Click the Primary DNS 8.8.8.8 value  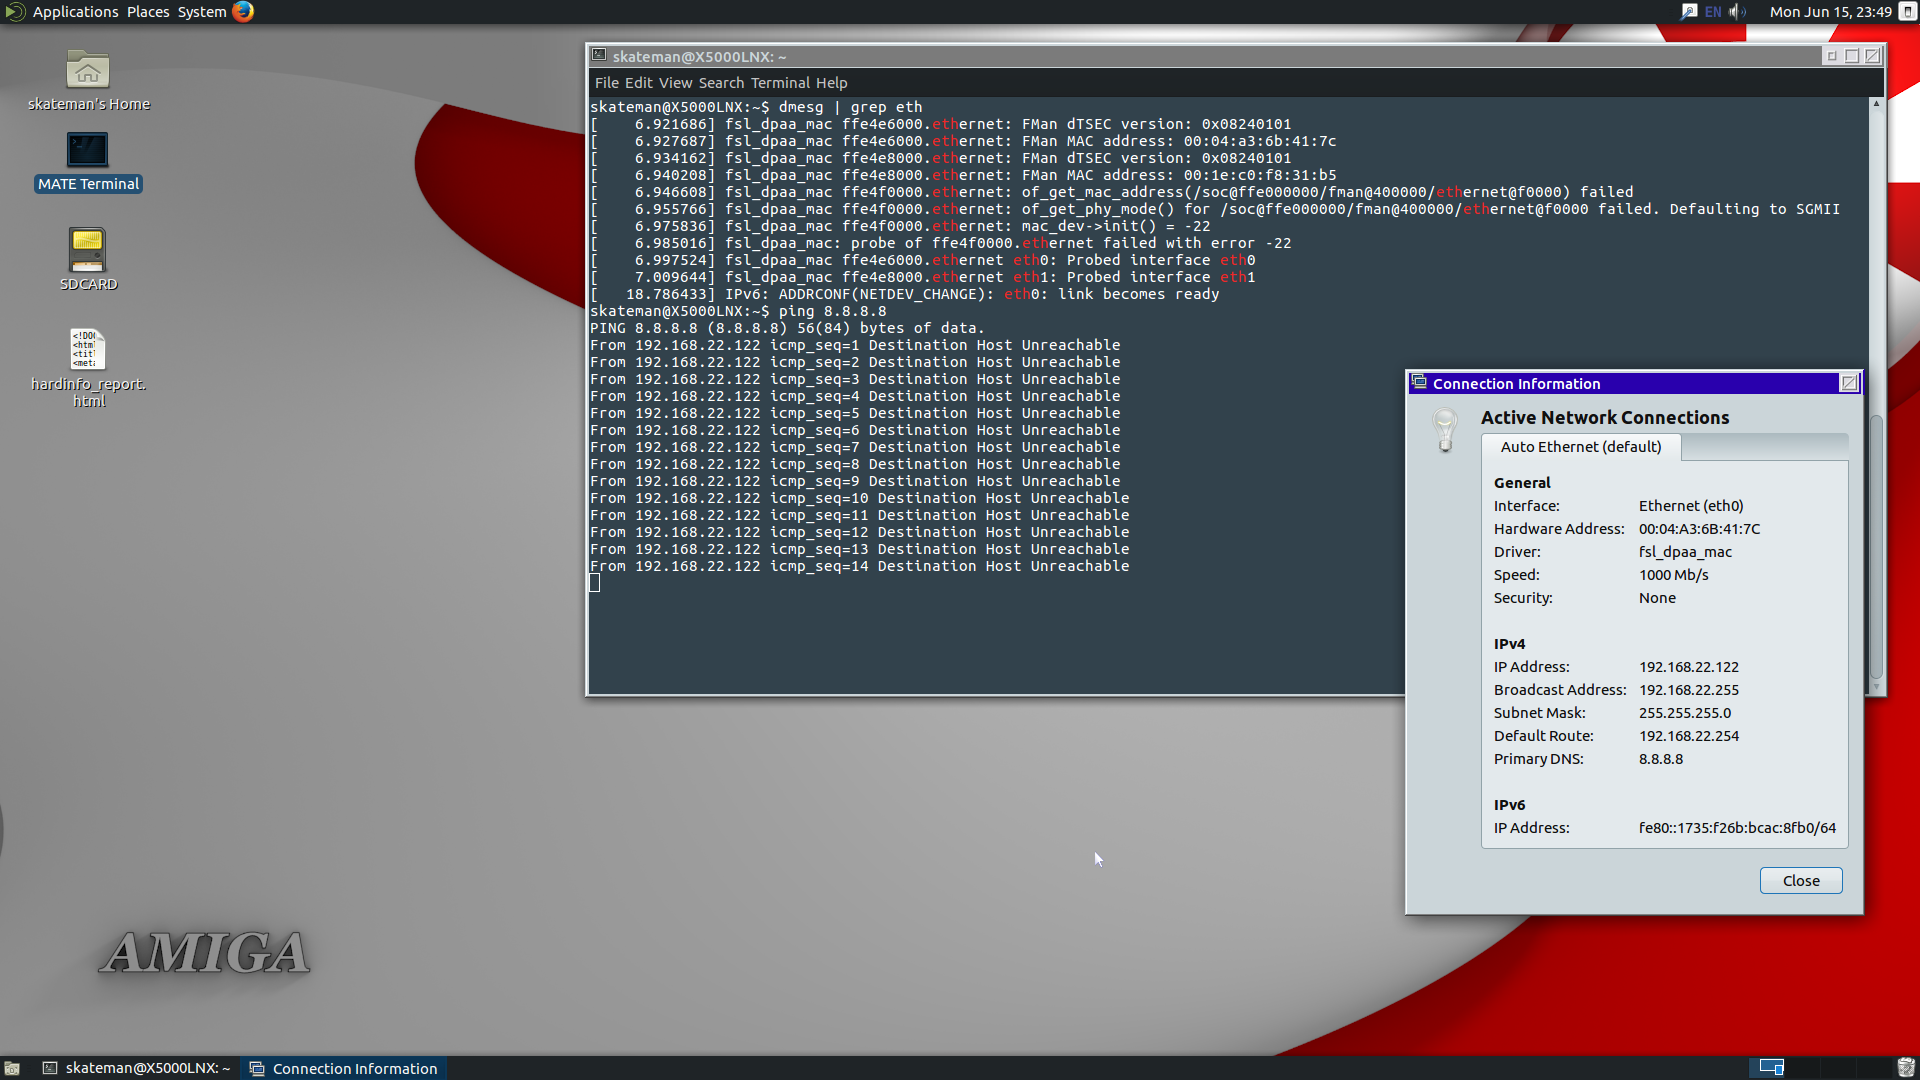click(x=1660, y=759)
